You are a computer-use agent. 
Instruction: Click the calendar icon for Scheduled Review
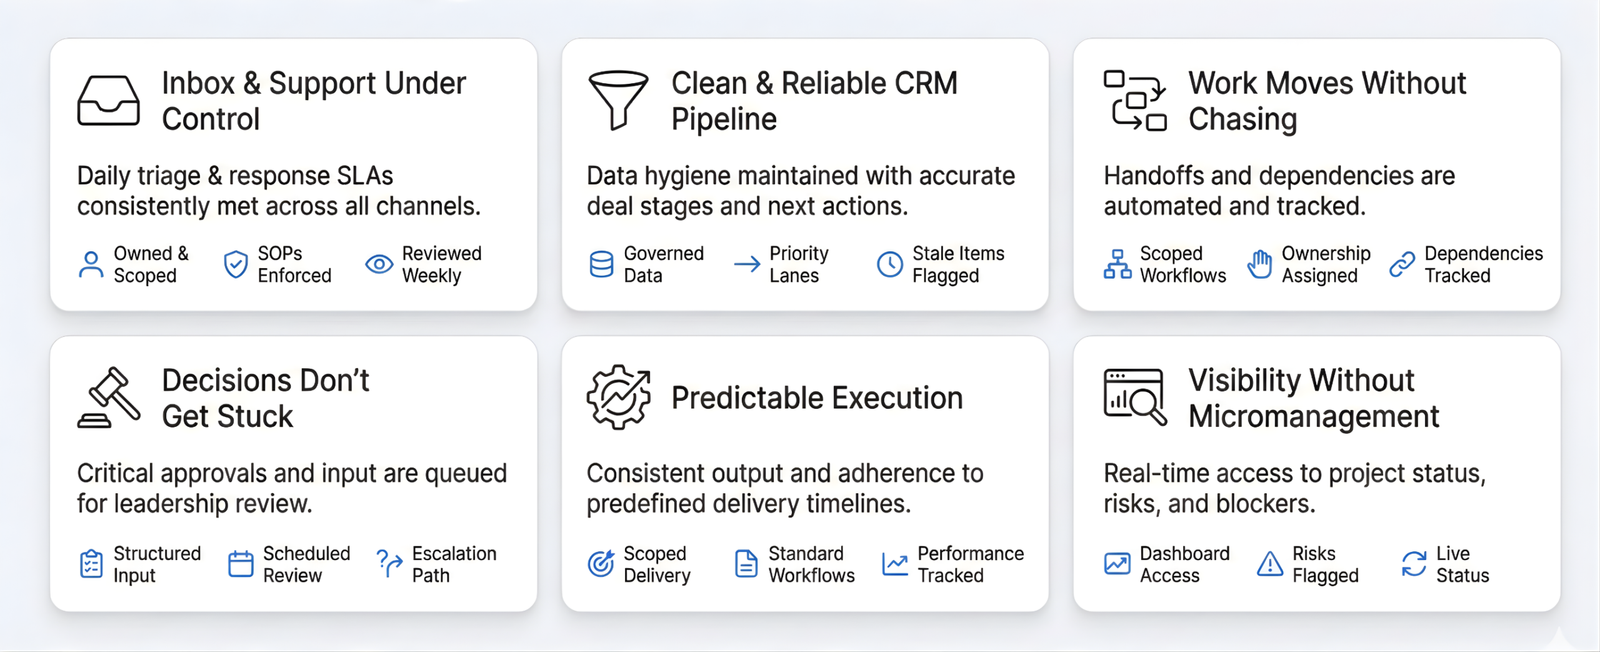(x=241, y=564)
